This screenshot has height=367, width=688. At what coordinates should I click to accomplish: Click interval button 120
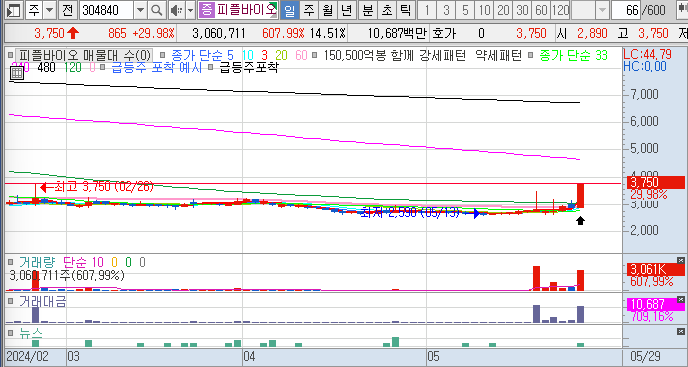pos(560,10)
